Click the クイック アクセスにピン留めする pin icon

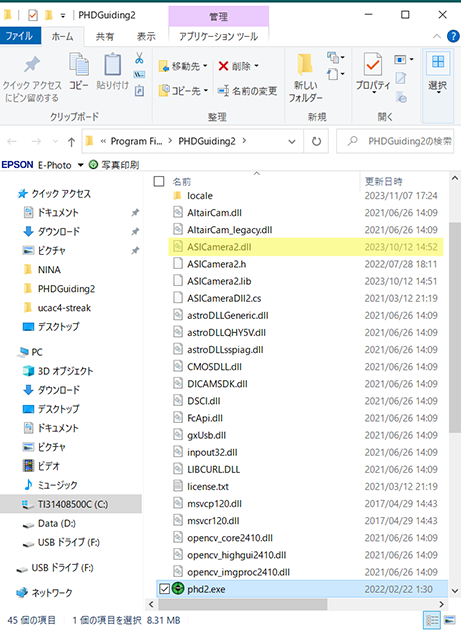click(32, 64)
